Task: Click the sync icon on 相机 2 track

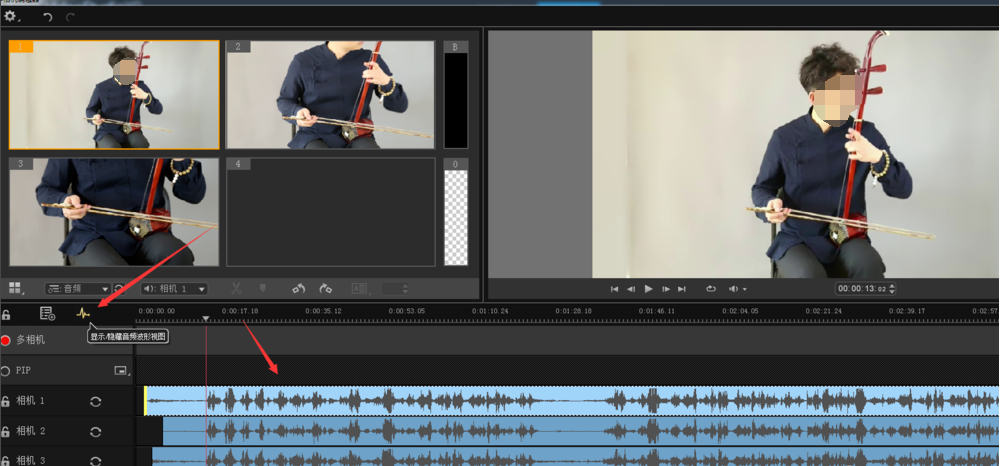Action: click(x=95, y=432)
